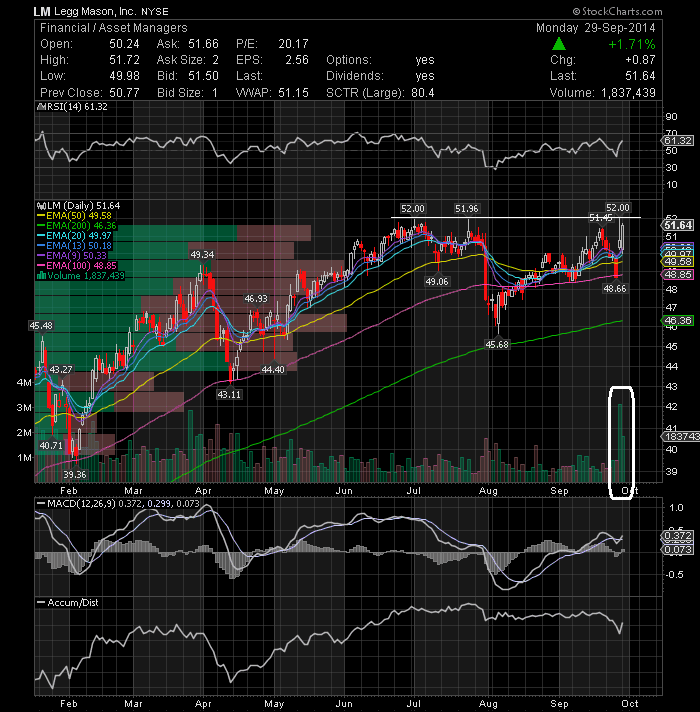Click the Monday 29-Sep-2014 date
The width and height of the screenshot is (700, 712).
[596, 28]
